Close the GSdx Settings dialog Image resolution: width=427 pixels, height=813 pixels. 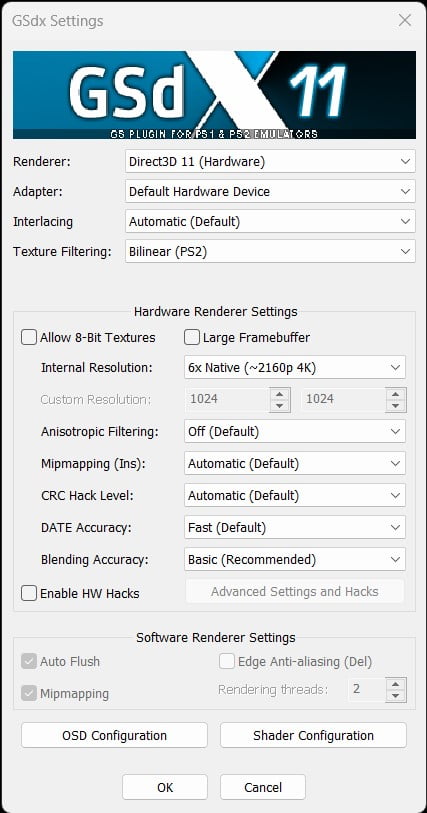(x=404, y=21)
